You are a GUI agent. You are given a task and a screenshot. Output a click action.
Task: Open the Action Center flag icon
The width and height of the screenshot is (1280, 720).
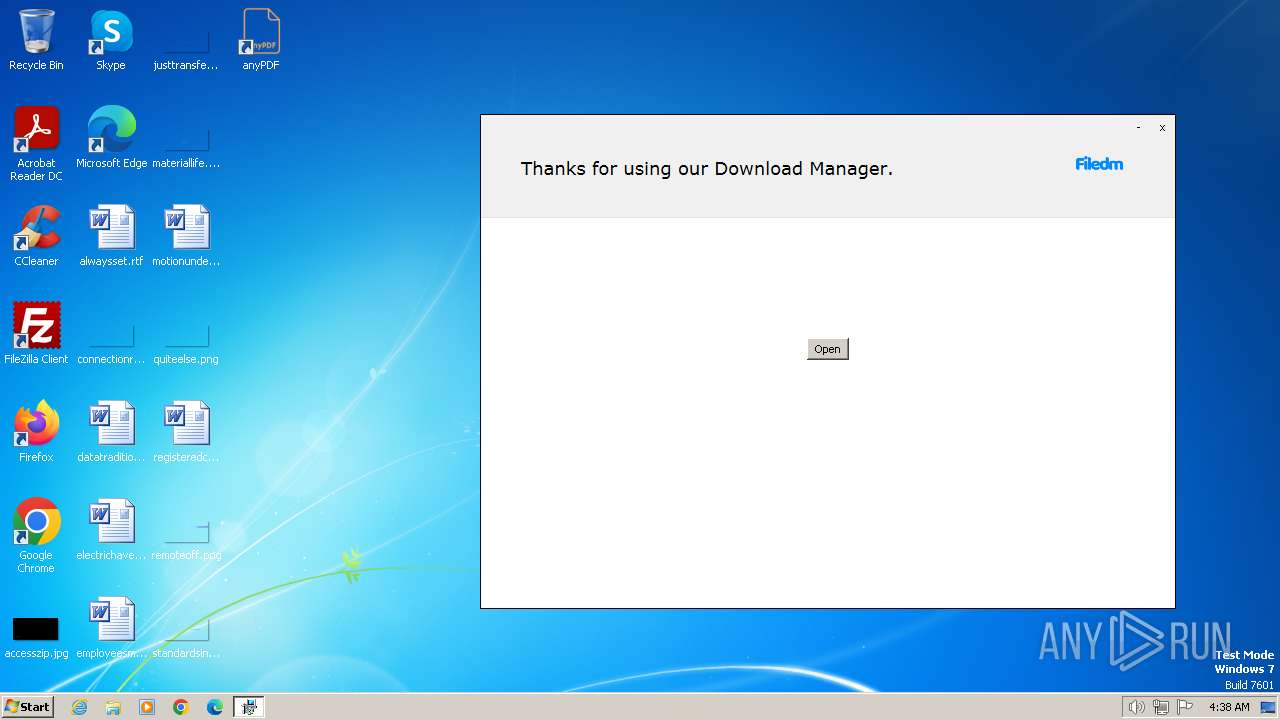(x=1185, y=707)
